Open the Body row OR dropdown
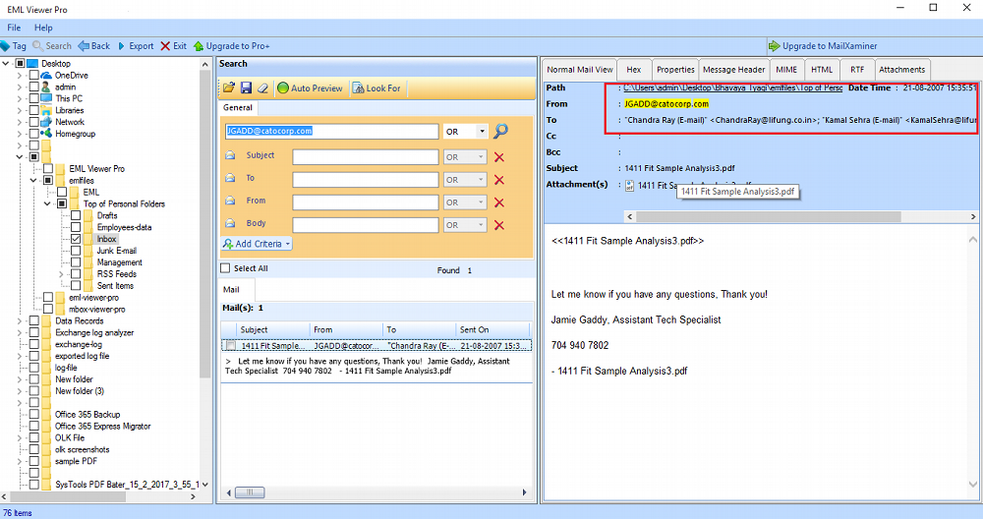The height and width of the screenshot is (519, 983). pyautogui.click(x=481, y=225)
